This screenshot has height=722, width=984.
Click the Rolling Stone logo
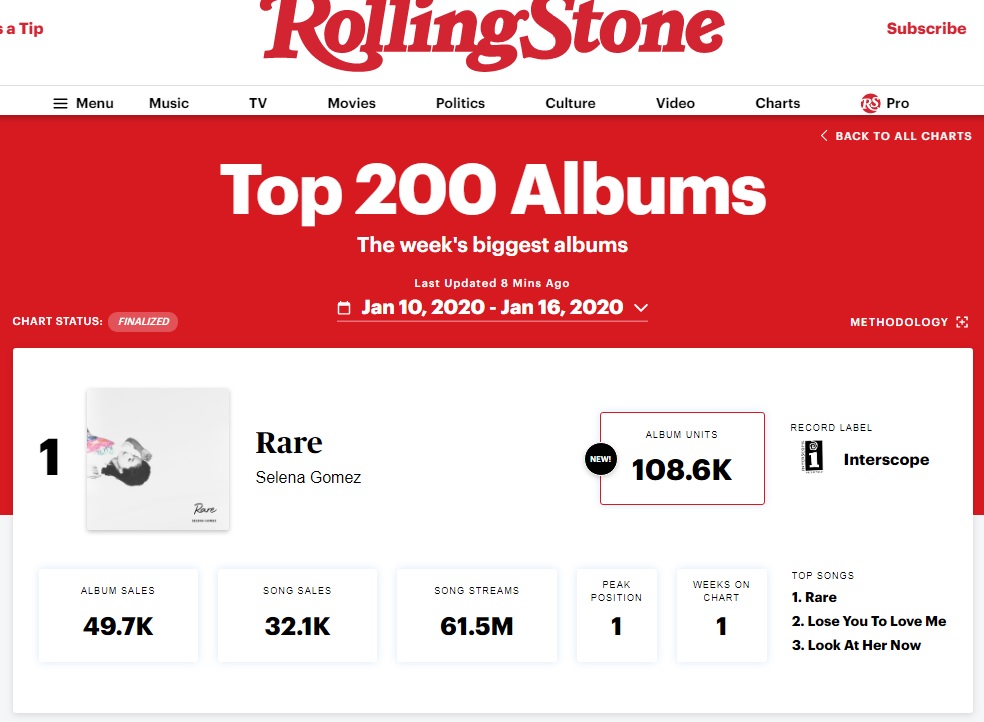(x=492, y=36)
